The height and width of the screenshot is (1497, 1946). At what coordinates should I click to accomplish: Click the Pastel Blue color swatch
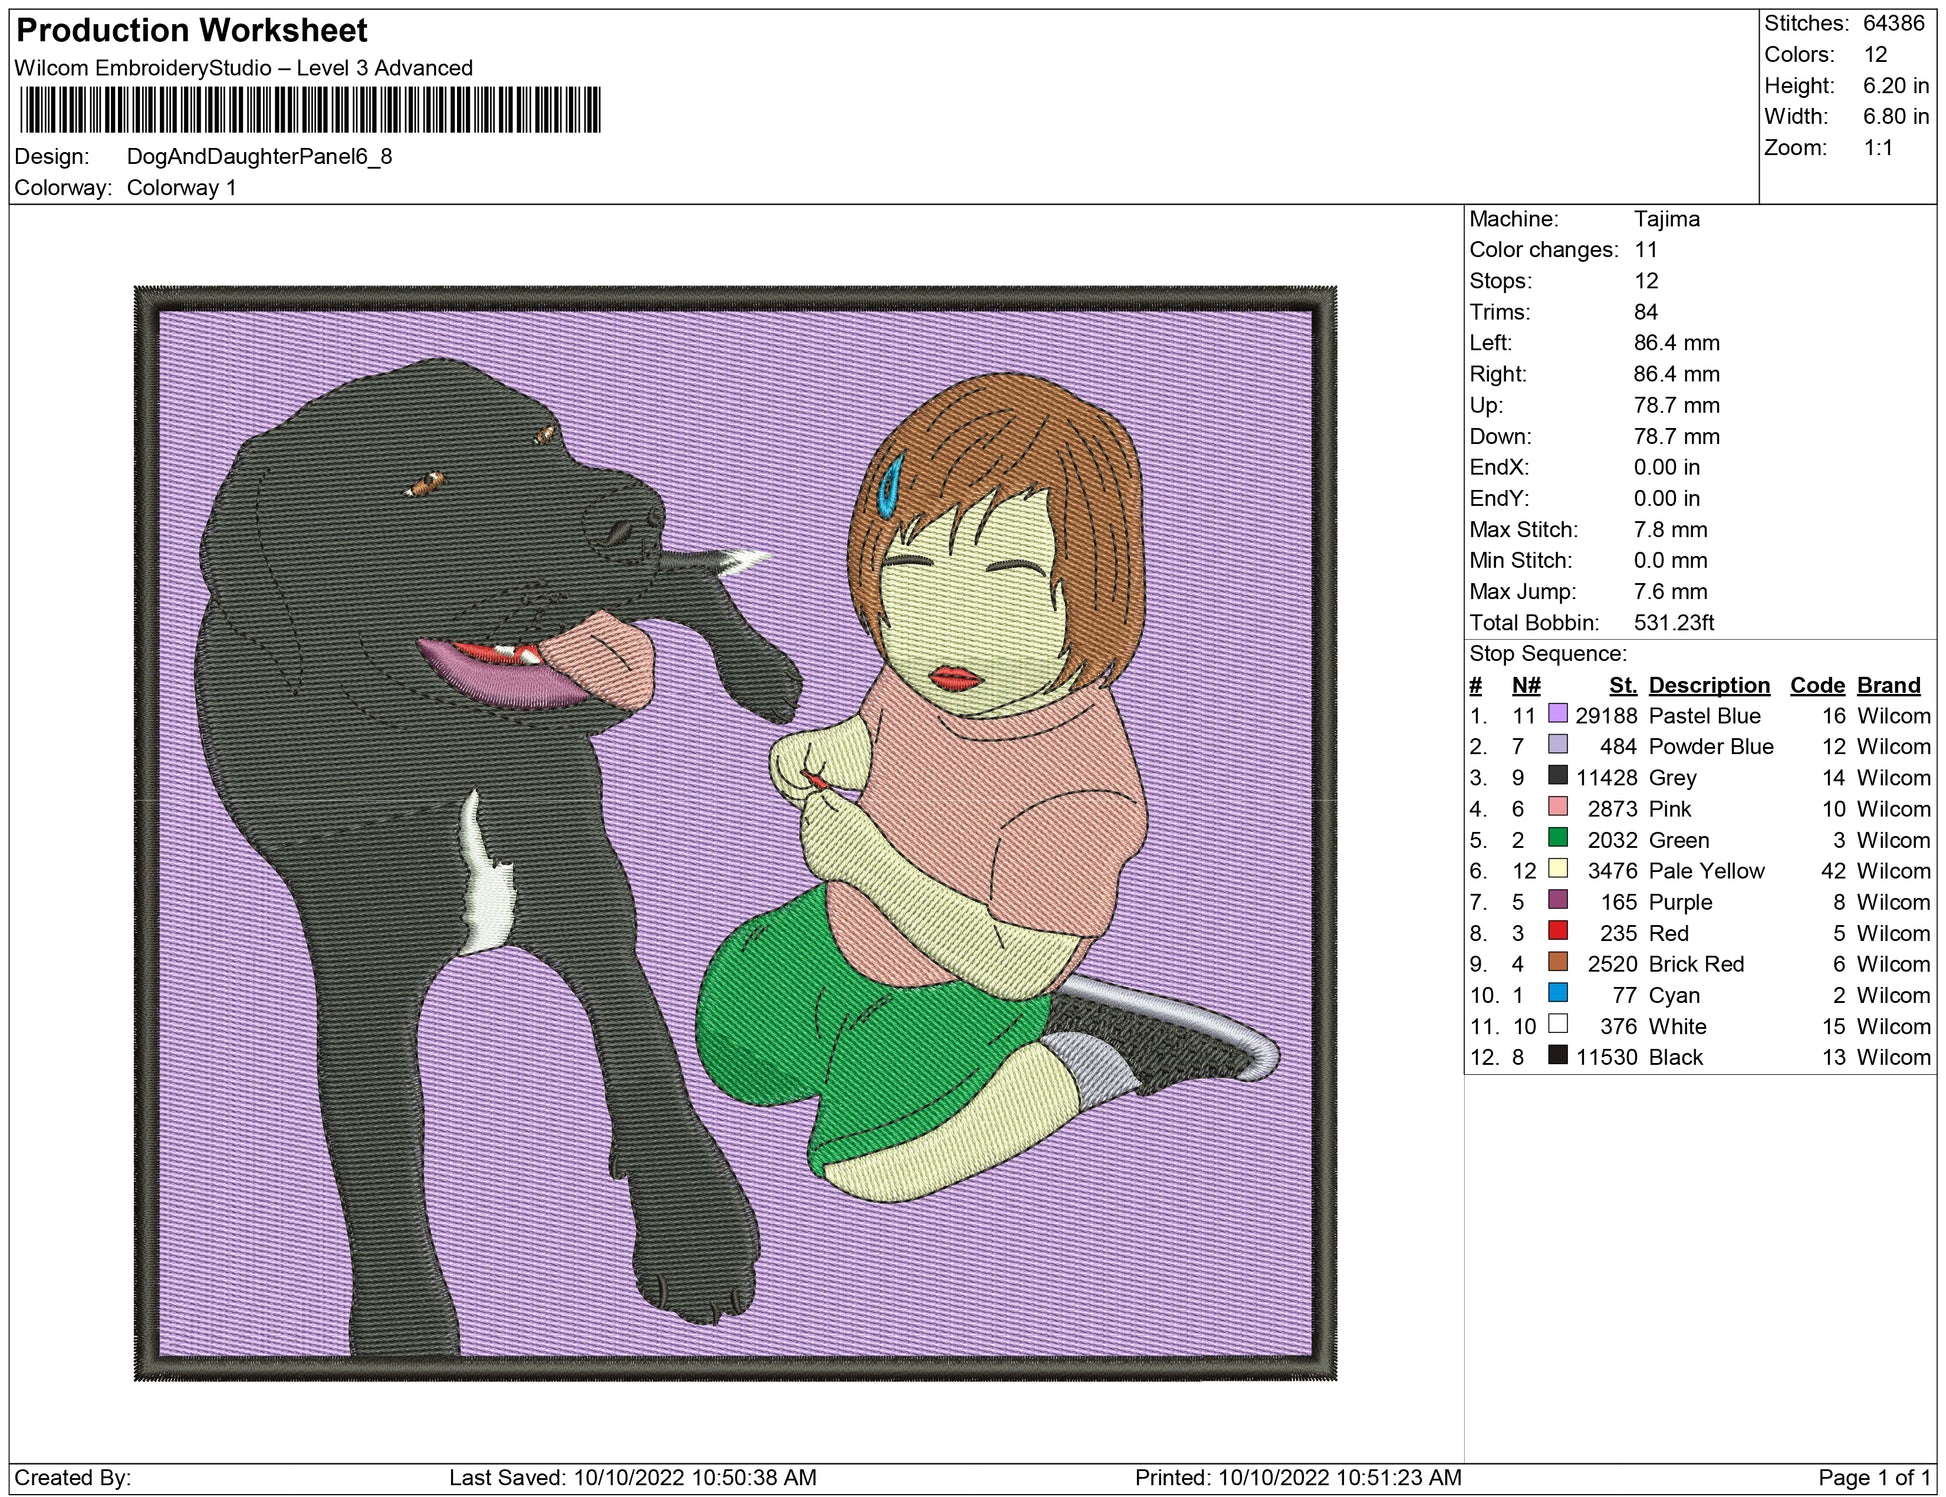[1557, 713]
